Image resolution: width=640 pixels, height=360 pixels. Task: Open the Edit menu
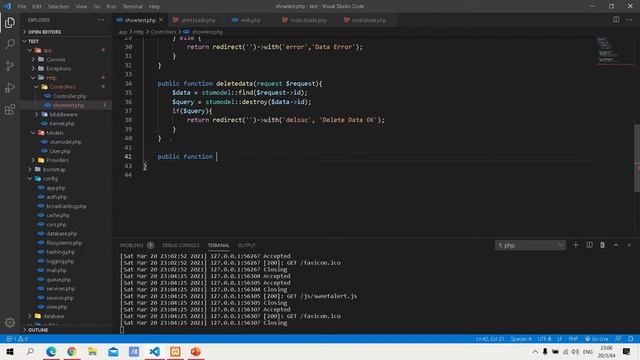(37, 7)
